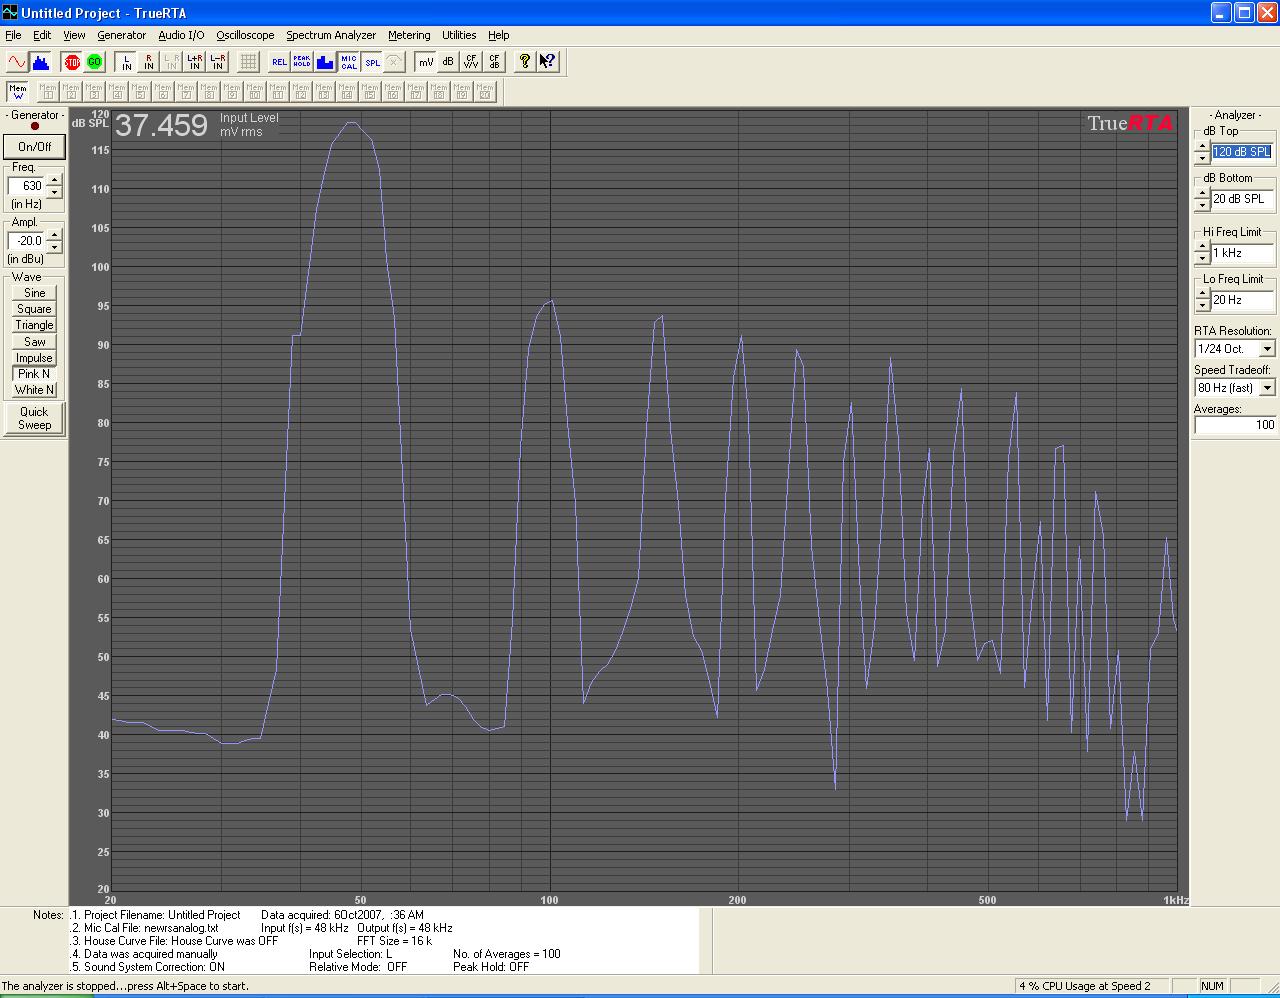The width and height of the screenshot is (1280, 998).
Task: Expand the Speed Tradeoff dropdown
Action: coord(1267,388)
